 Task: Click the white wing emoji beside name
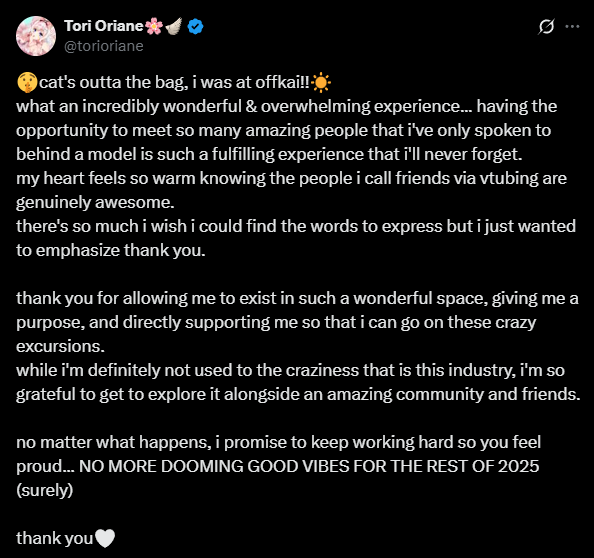[174, 26]
